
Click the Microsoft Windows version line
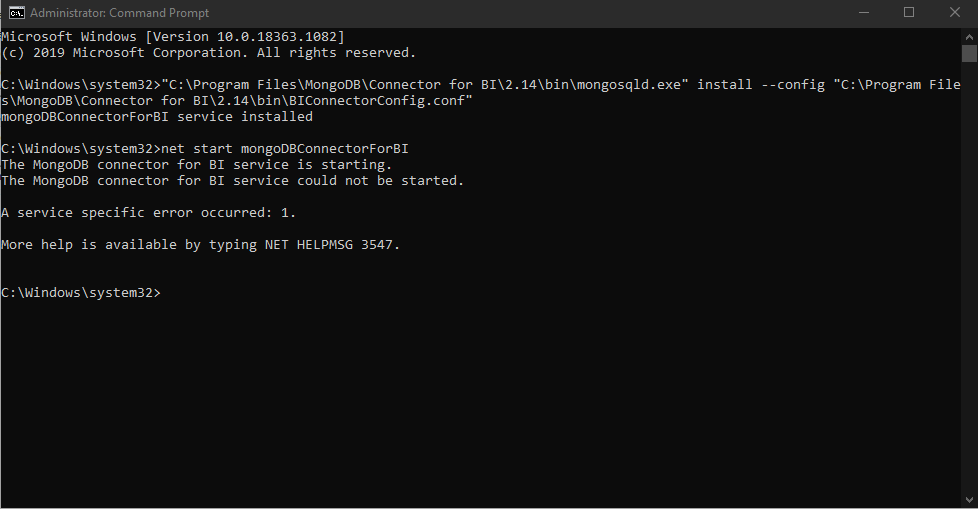(x=172, y=36)
